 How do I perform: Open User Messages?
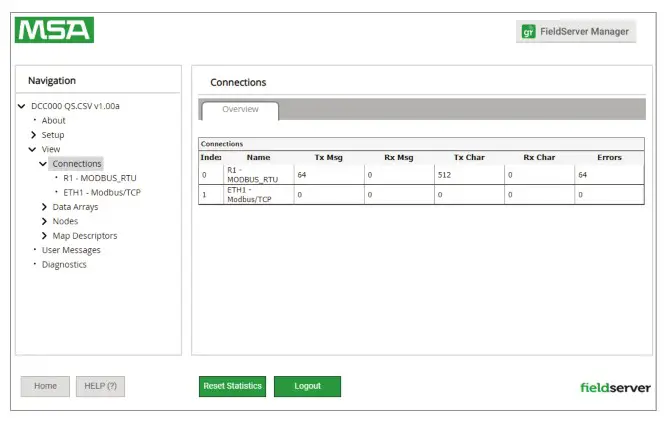[x=71, y=250]
